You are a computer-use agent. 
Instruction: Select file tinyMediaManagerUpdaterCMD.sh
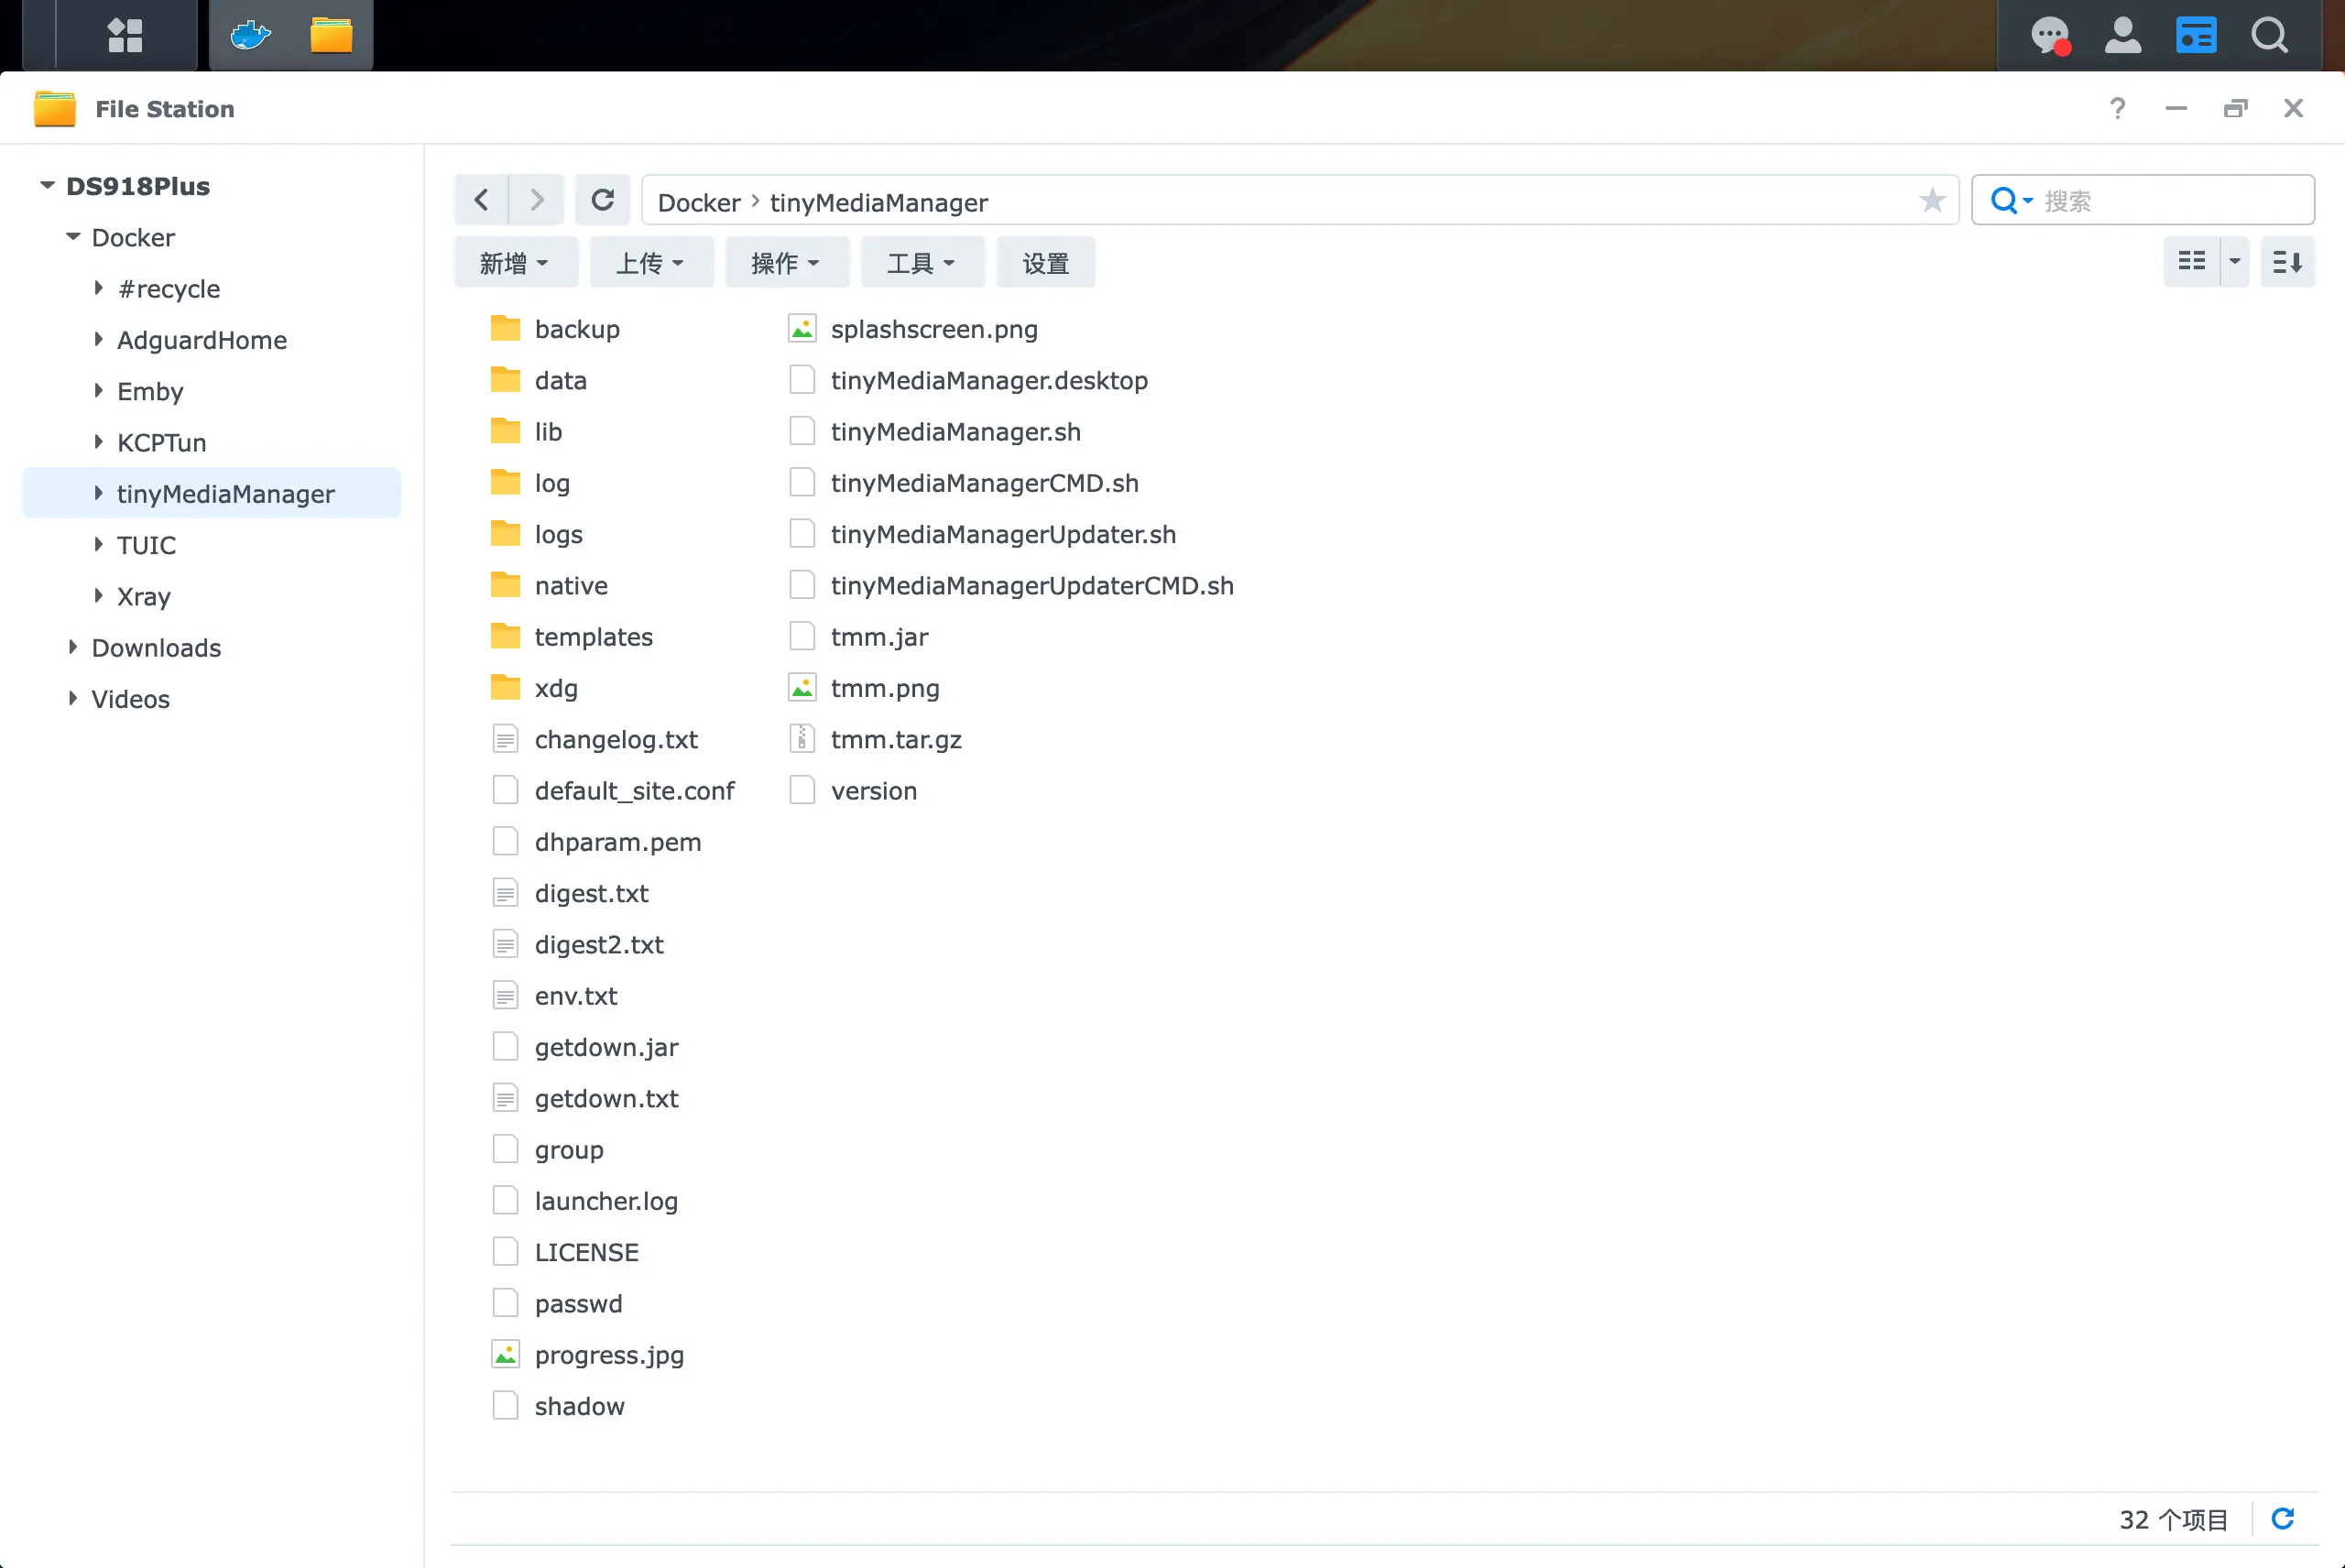[1032, 585]
